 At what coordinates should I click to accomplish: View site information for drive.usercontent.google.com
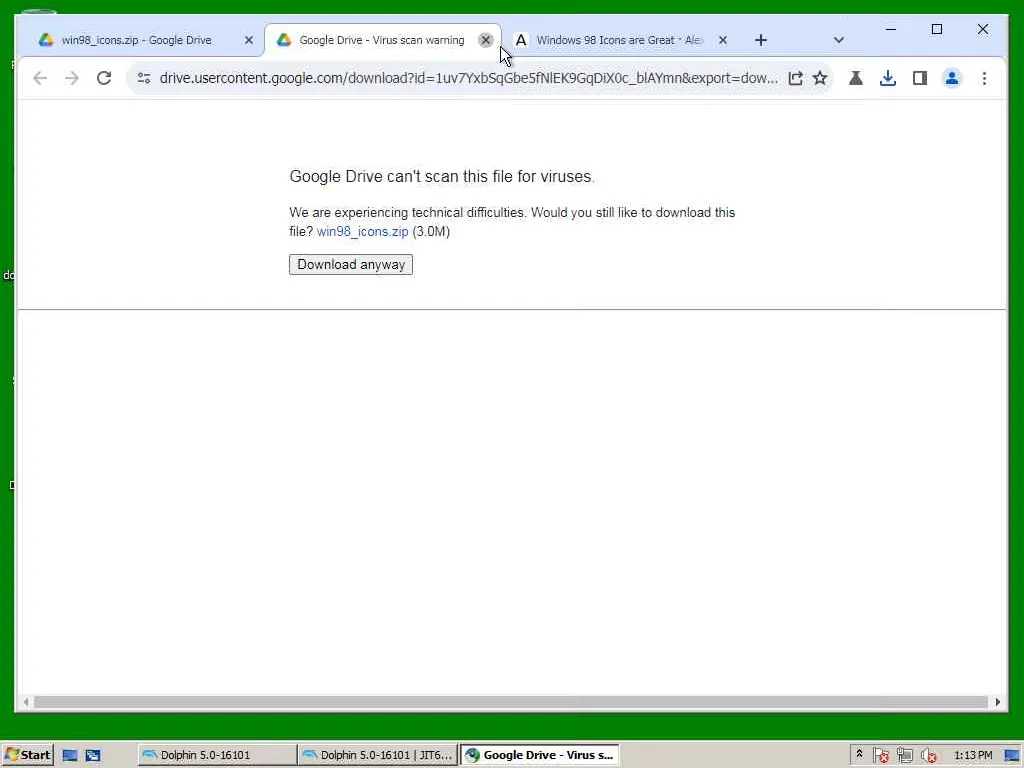coord(144,78)
